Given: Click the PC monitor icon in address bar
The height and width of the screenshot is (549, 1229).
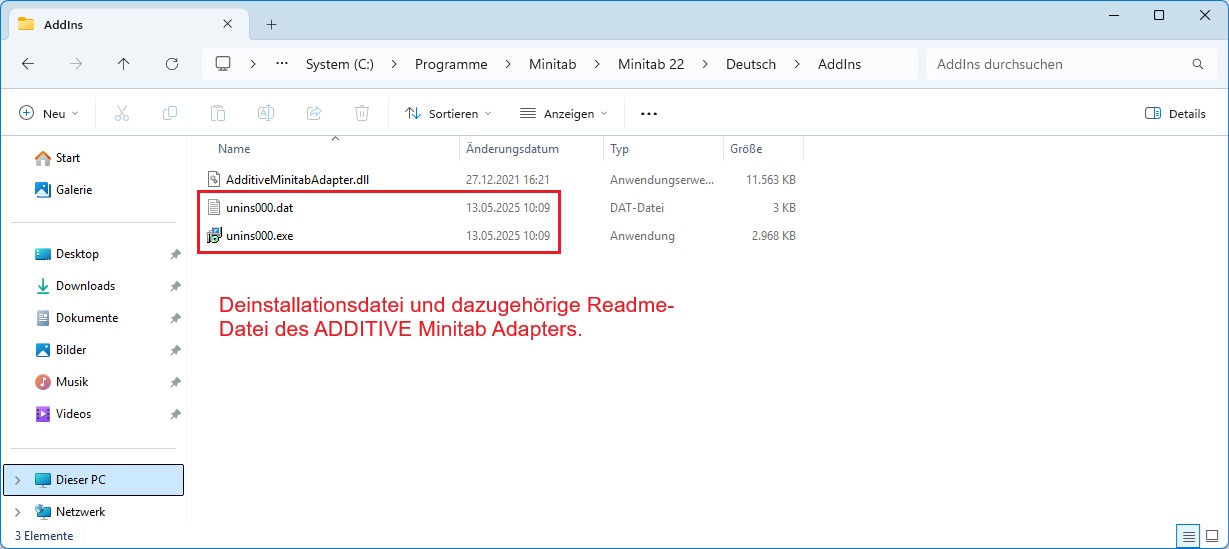Looking at the screenshot, I should (x=223, y=64).
